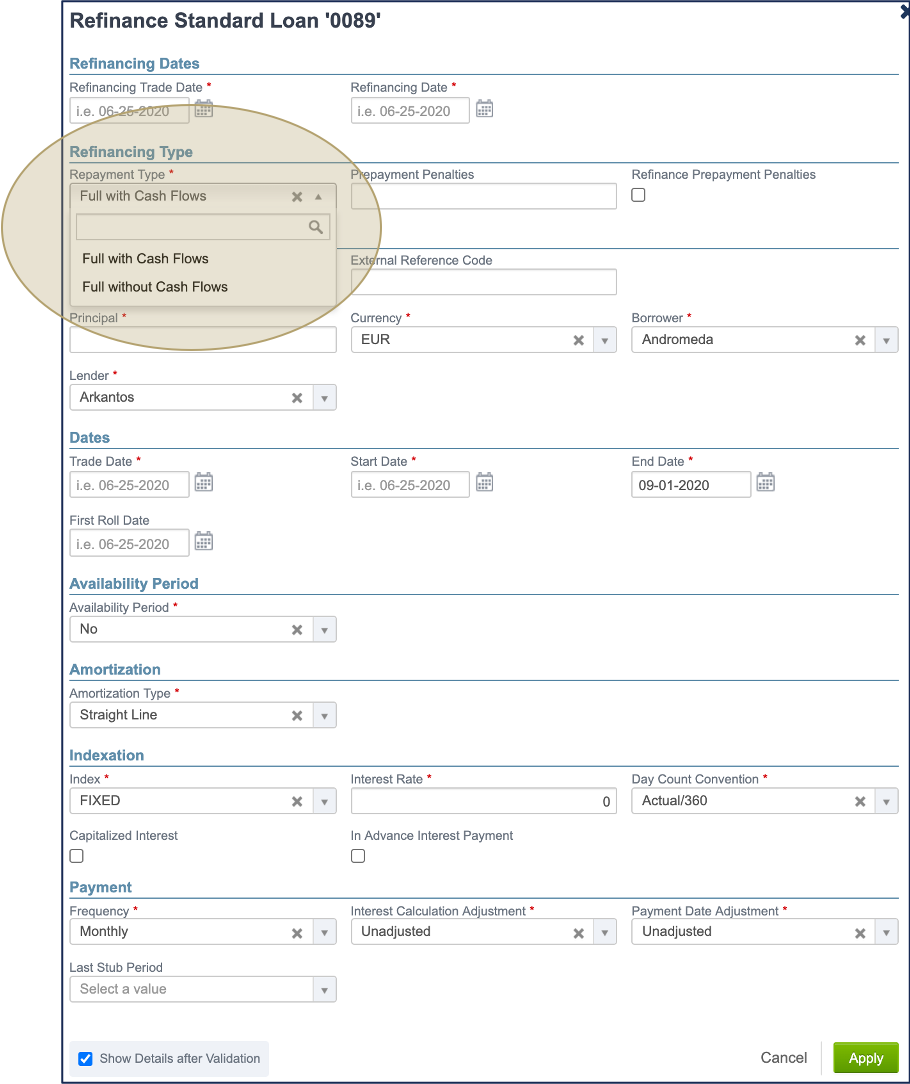The width and height of the screenshot is (910, 1084).
Task: Cancel the refinance dialog
Action: 783,1058
